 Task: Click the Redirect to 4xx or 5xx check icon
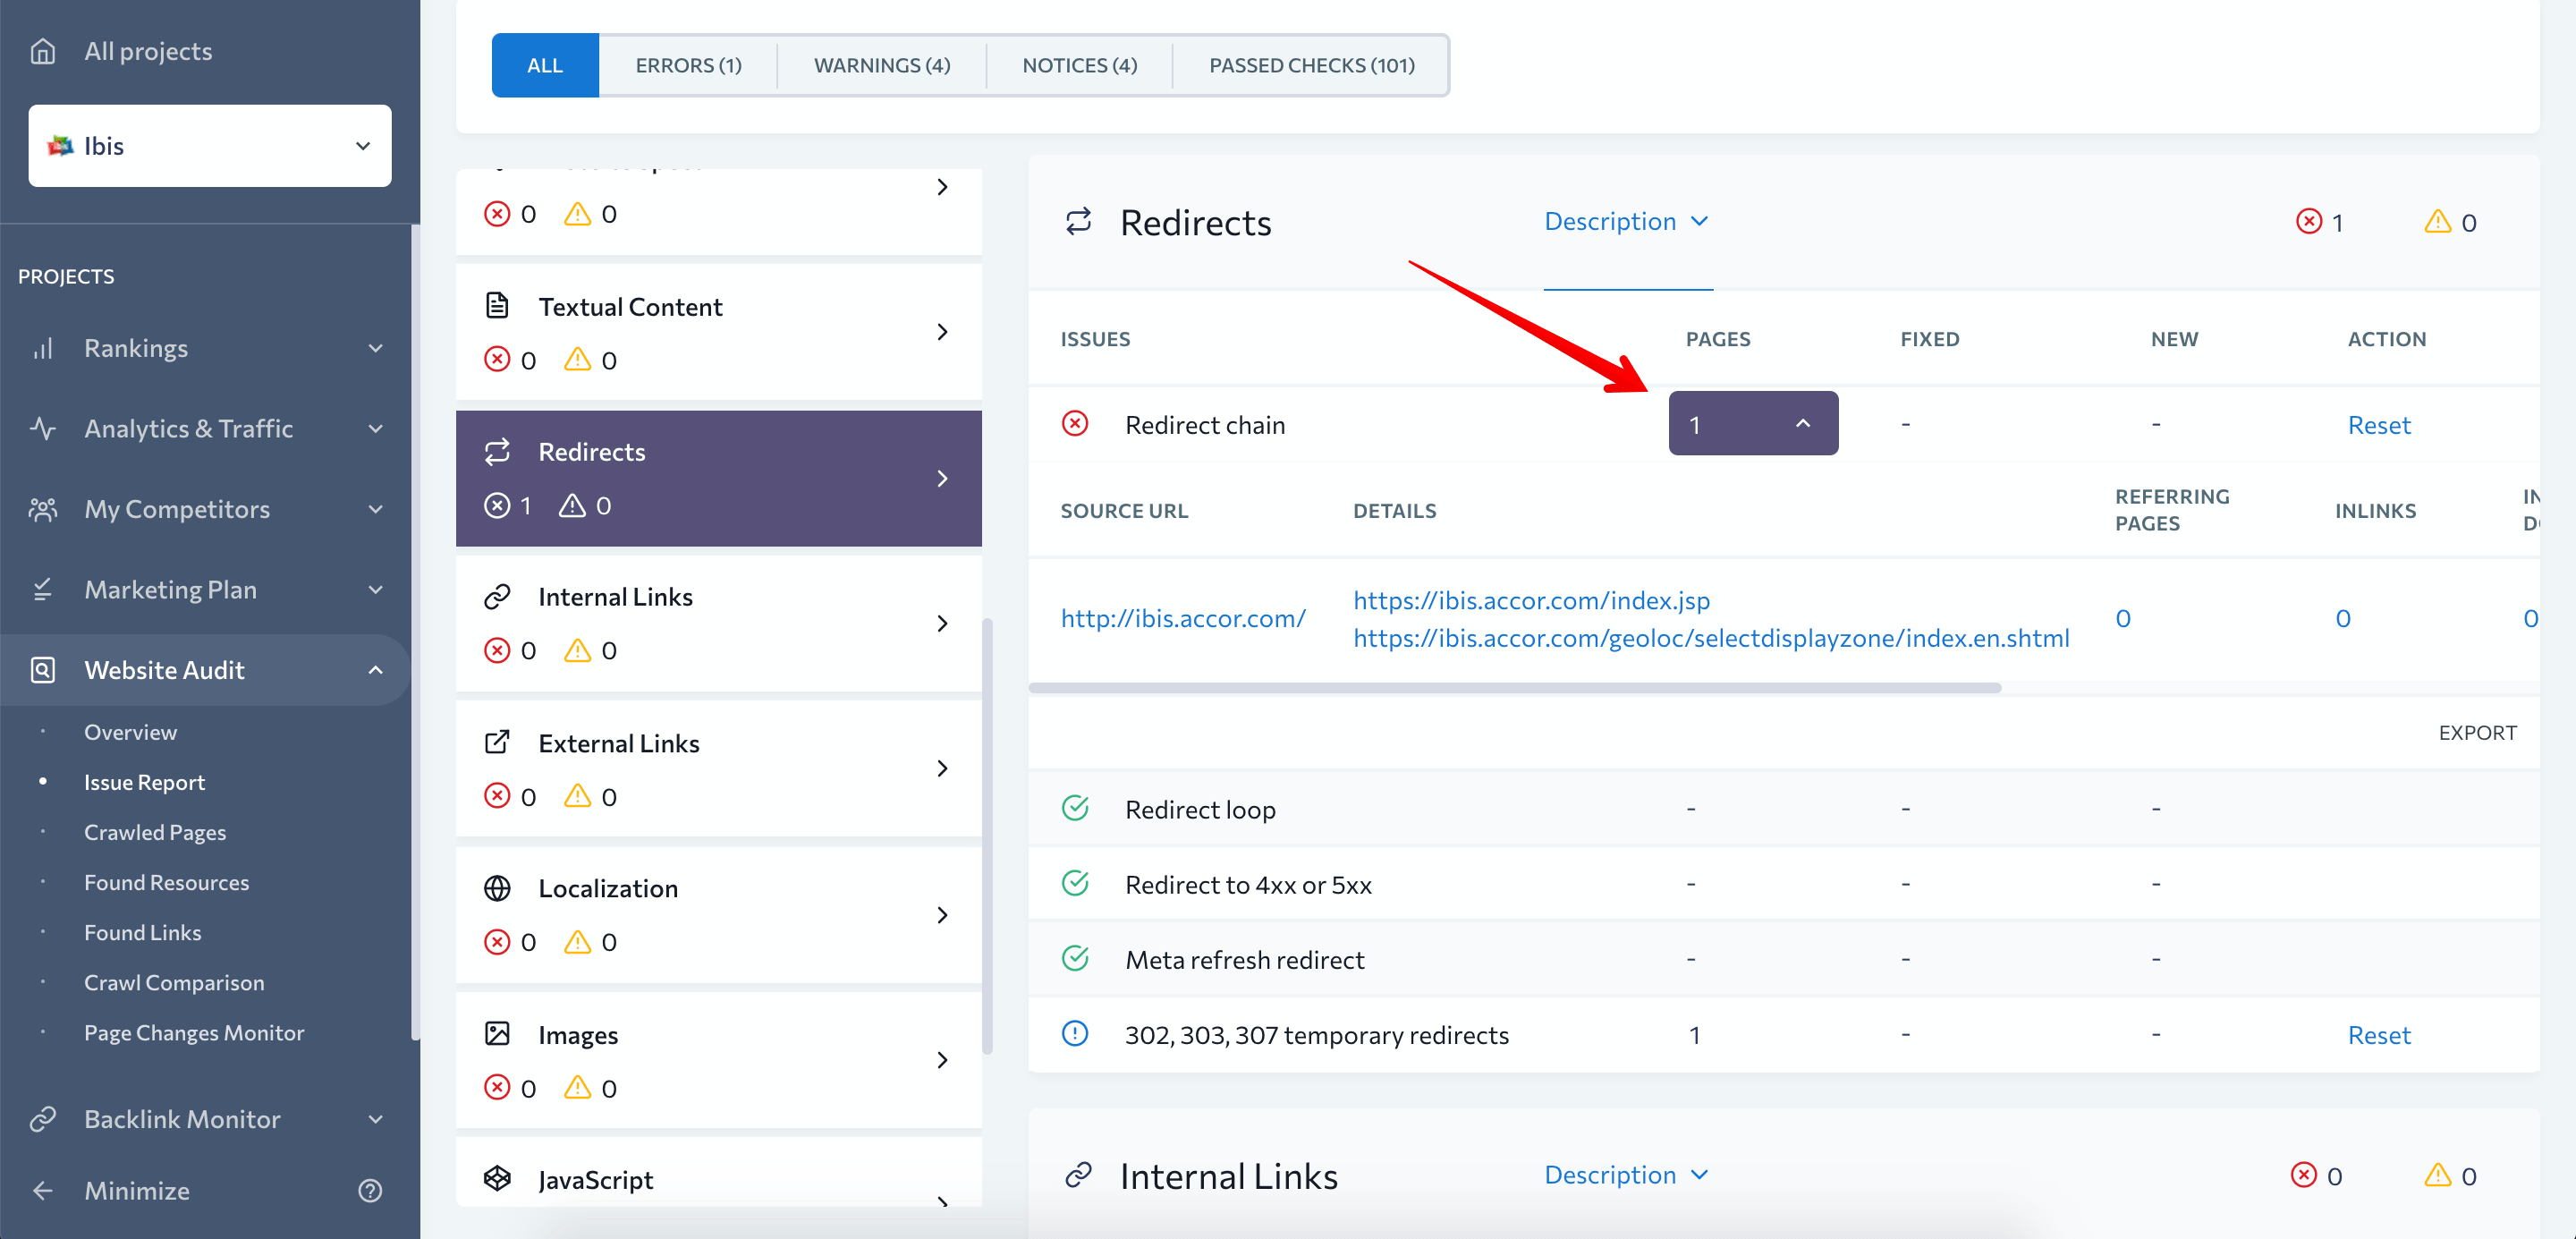[x=1075, y=883]
